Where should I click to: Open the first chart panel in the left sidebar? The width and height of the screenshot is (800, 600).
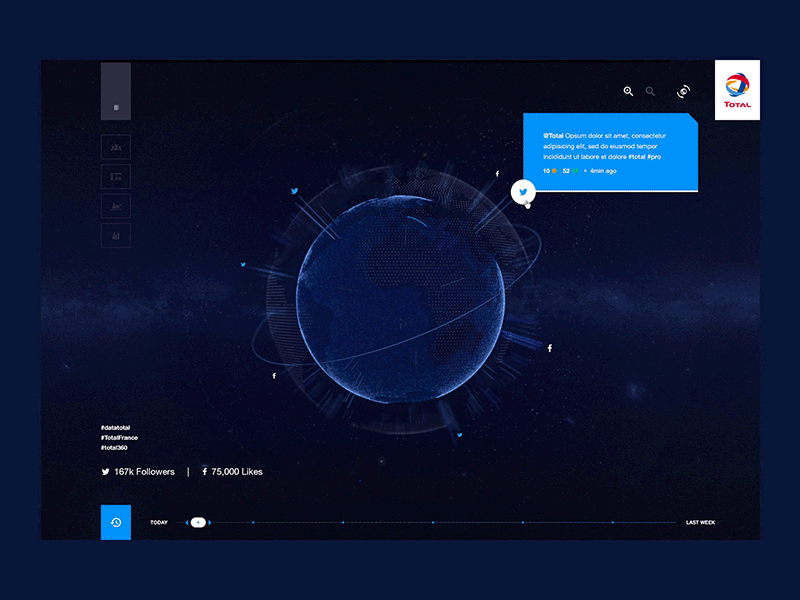(116, 146)
